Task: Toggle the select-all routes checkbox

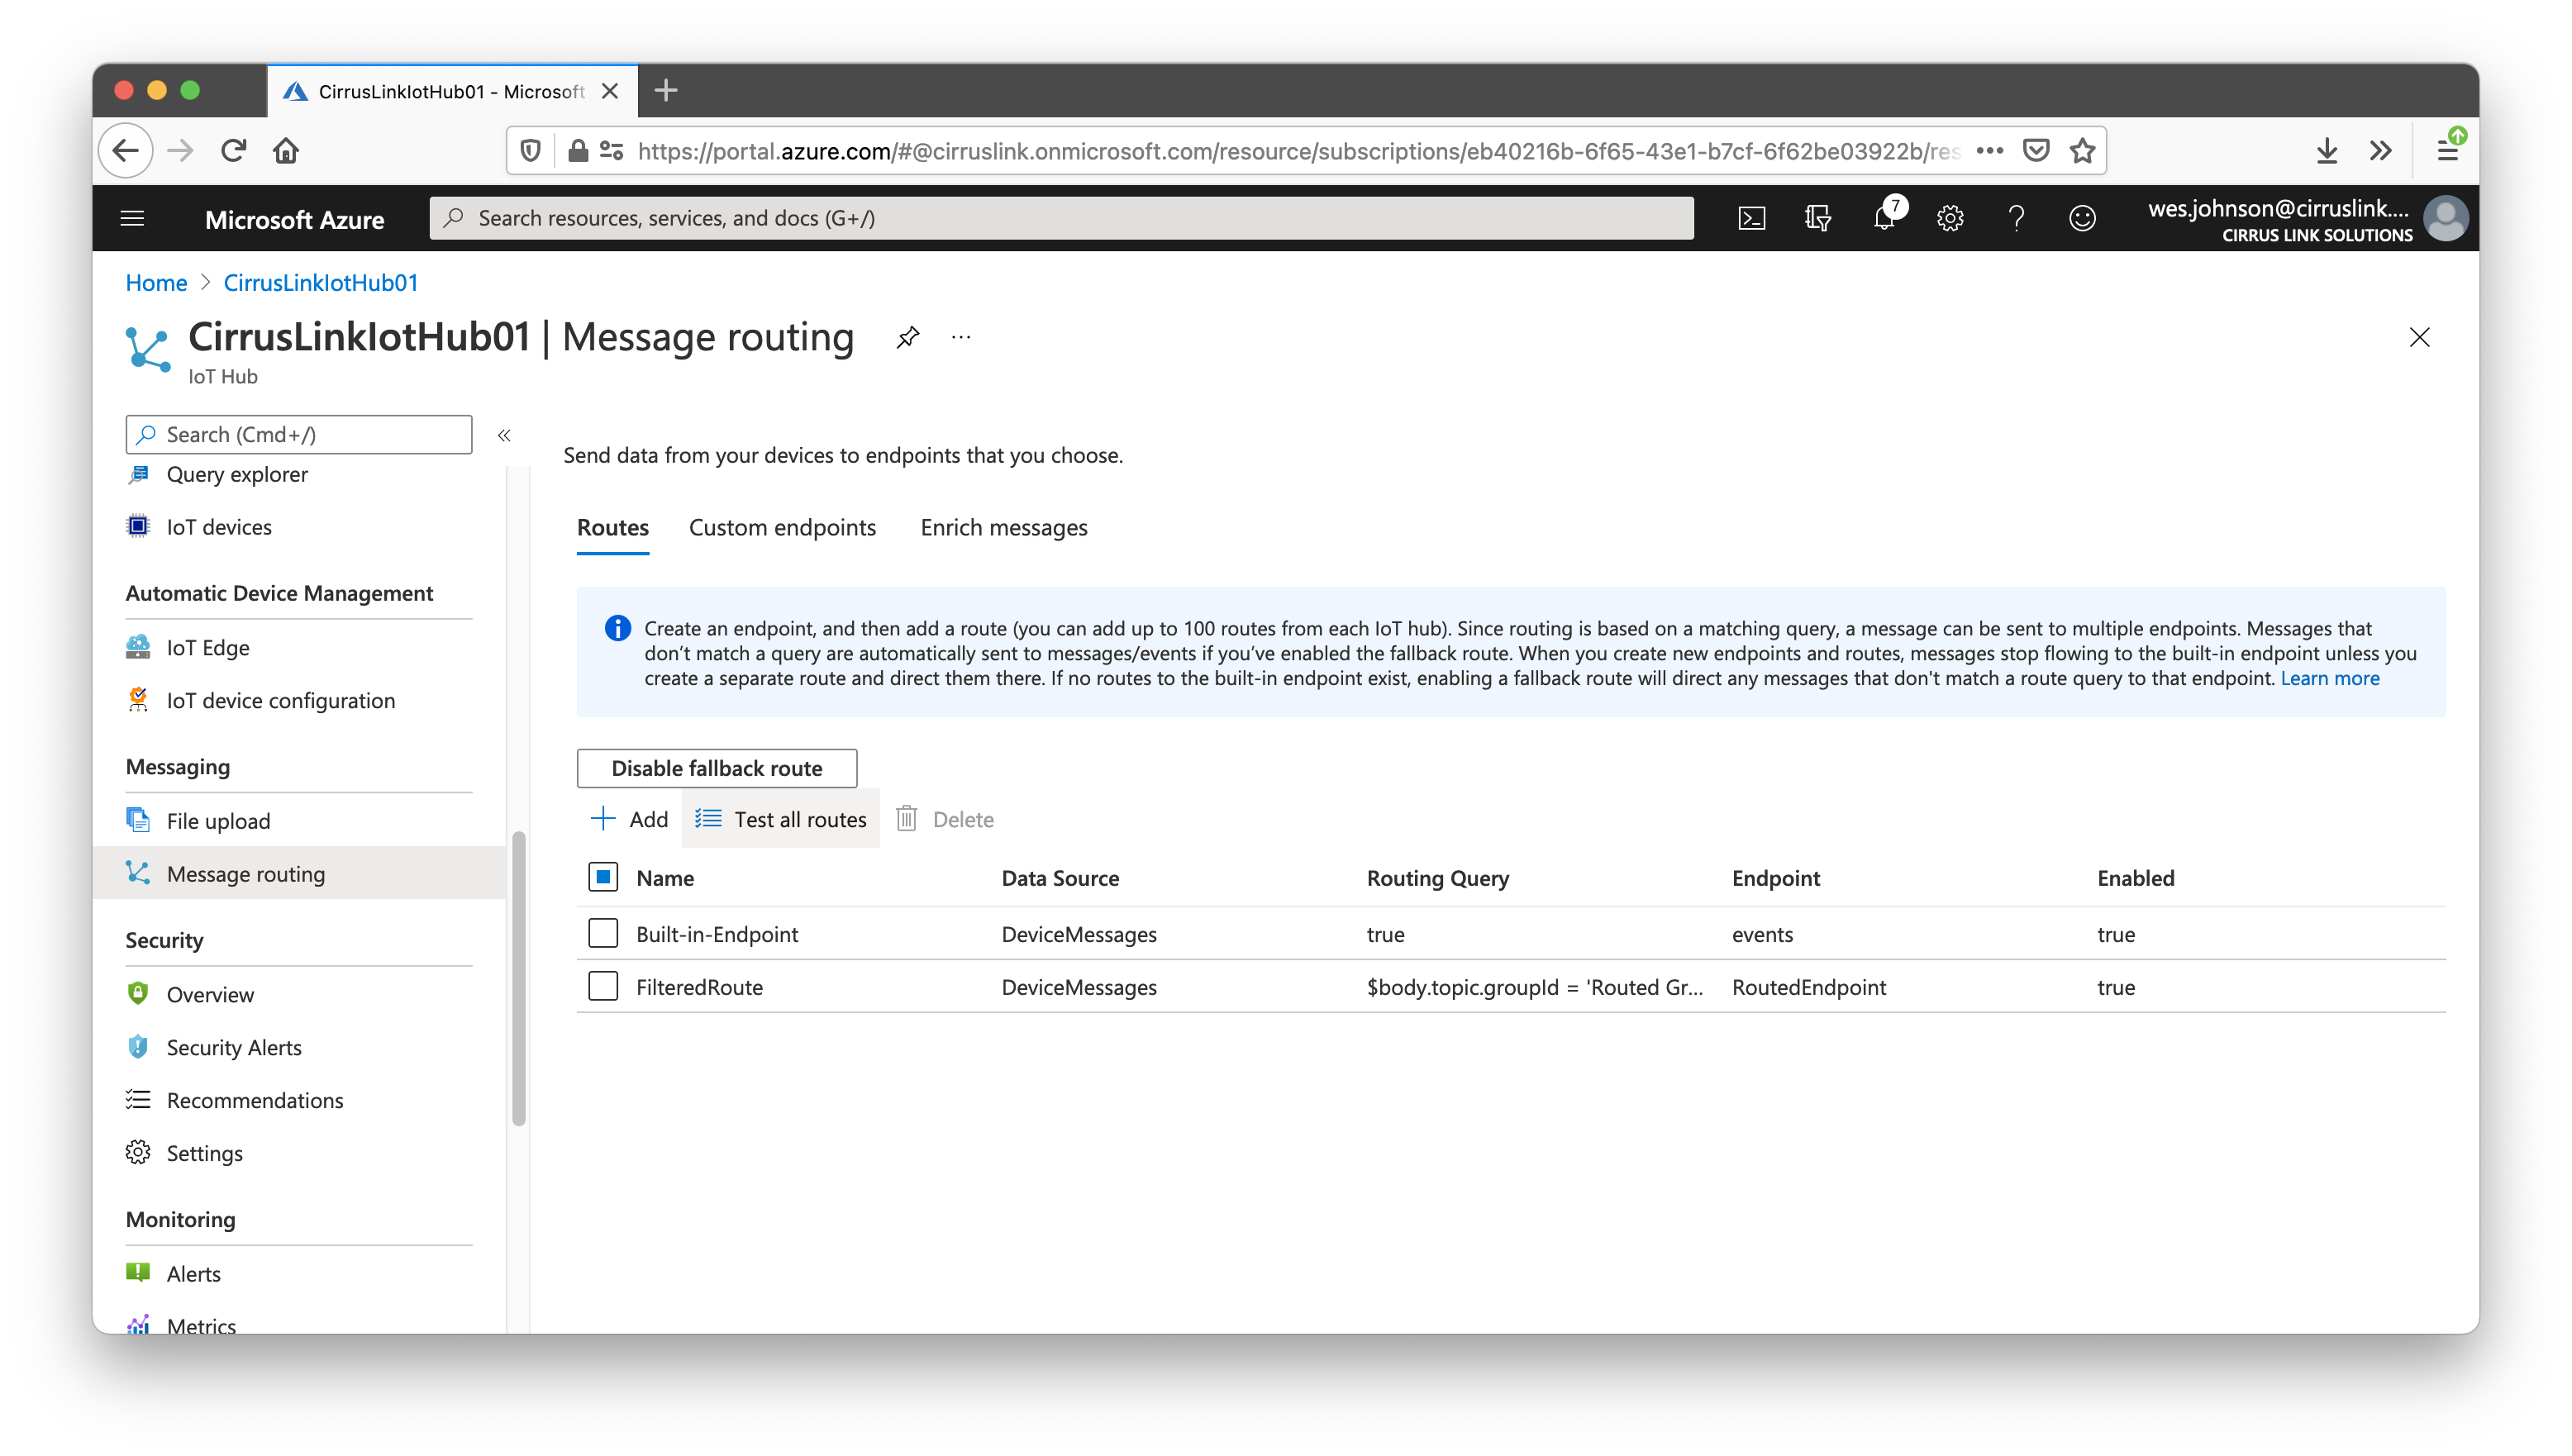Action: 603,877
